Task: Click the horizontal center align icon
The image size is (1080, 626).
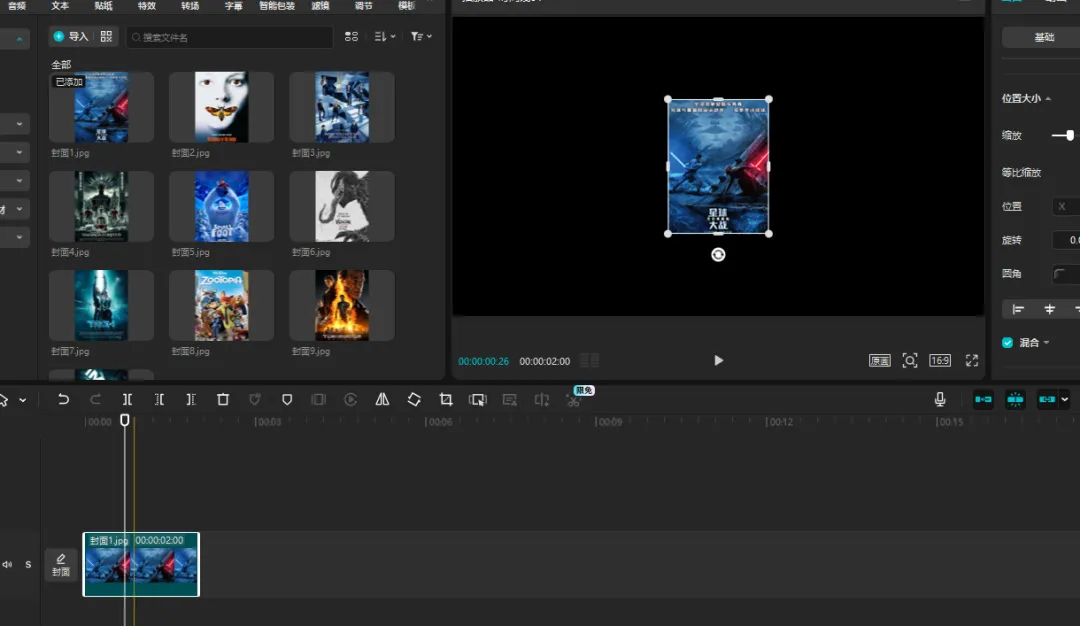Action: [x=1050, y=309]
